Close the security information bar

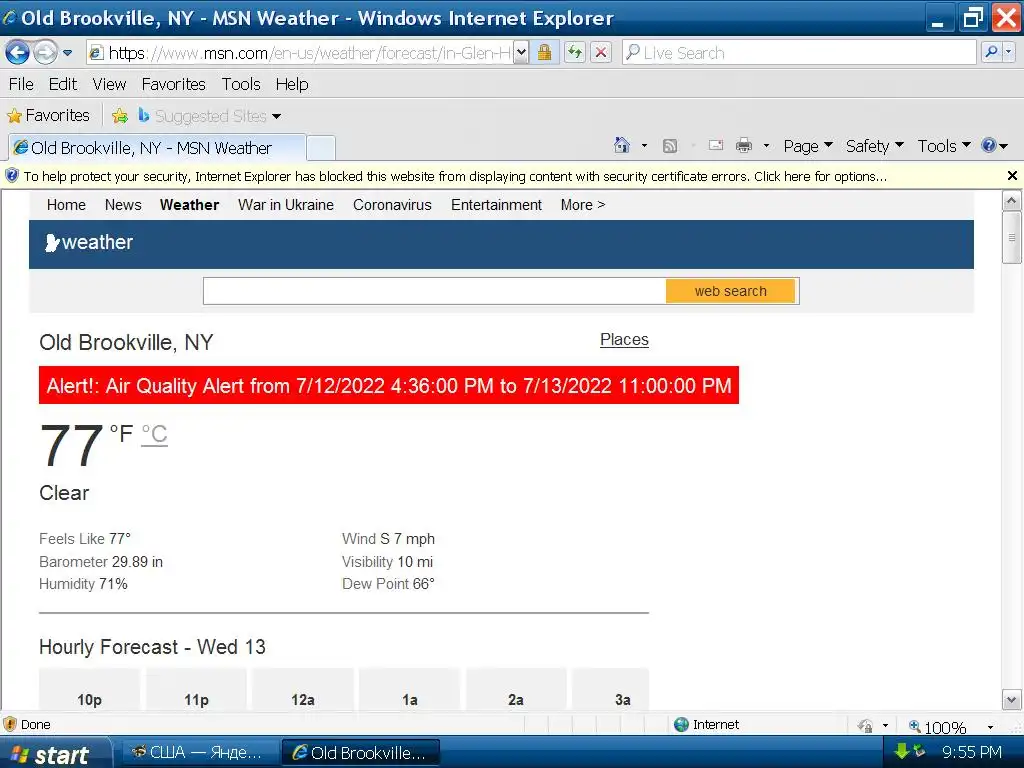[x=1012, y=176]
